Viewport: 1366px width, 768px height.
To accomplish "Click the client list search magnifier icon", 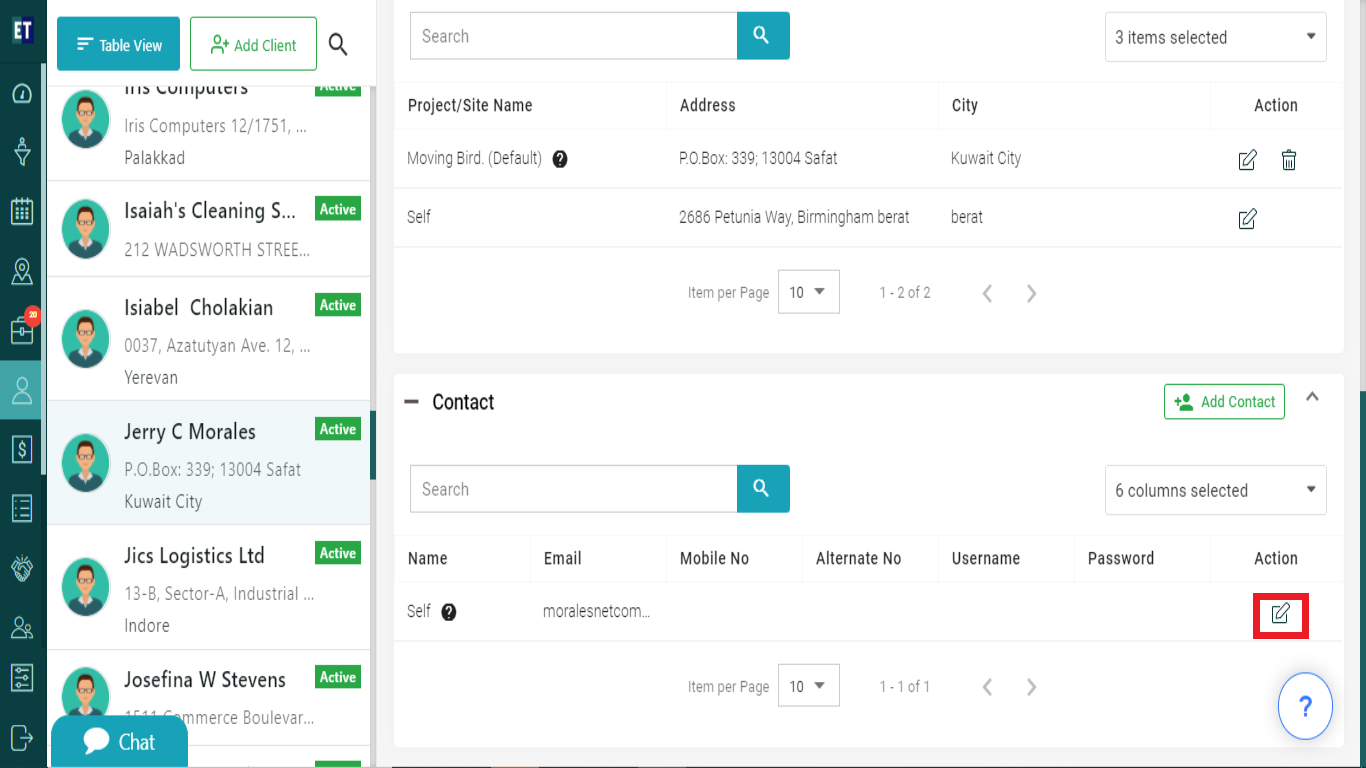I will (338, 44).
